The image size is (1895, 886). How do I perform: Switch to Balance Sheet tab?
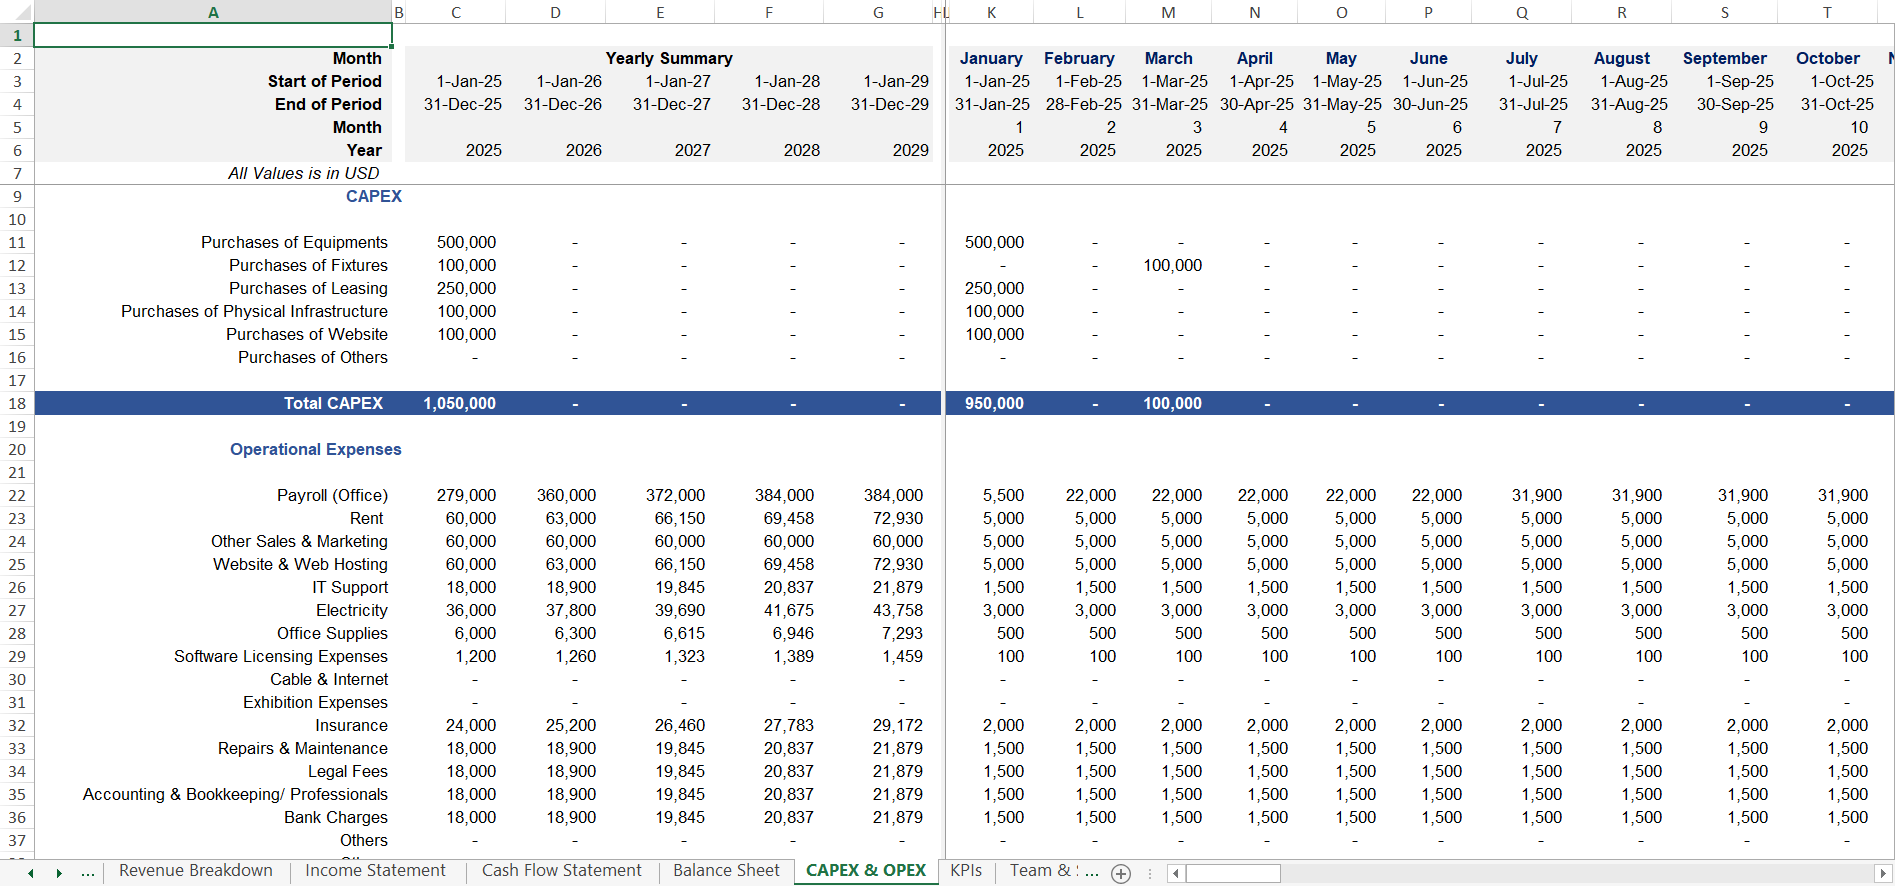click(726, 871)
